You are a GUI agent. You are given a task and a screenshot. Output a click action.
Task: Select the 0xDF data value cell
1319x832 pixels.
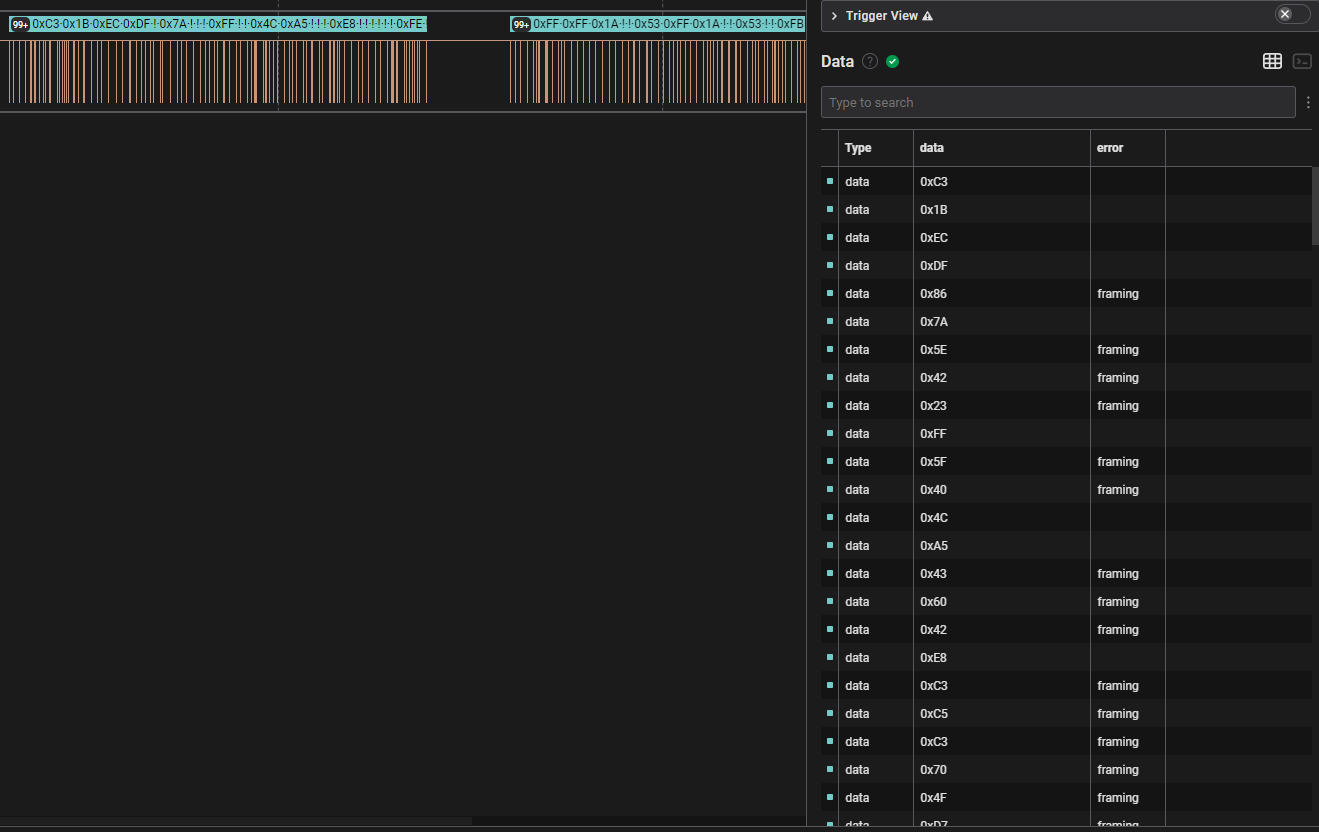tap(1002, 265)
